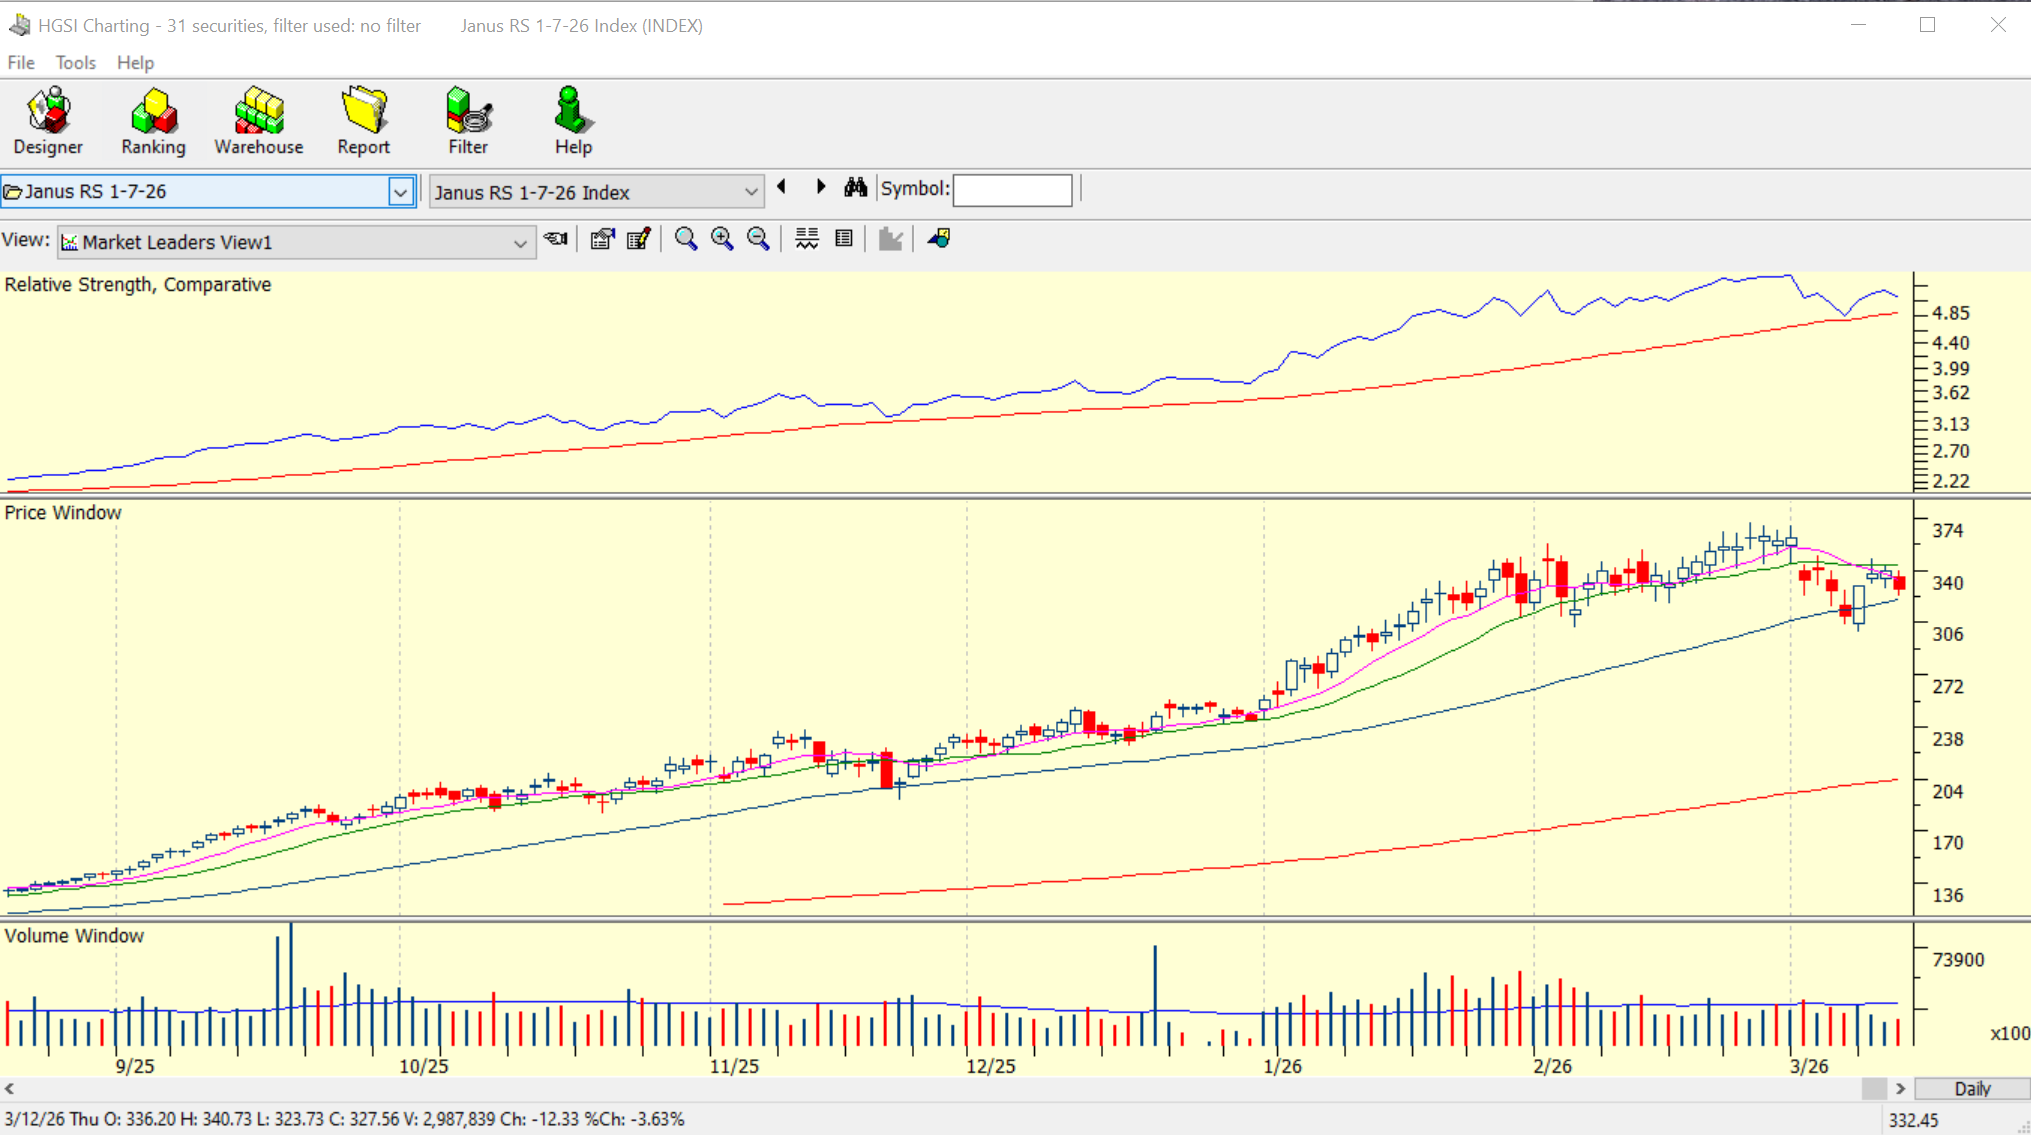Click the binoculars search icon
Viewport: 2031px width, 1135px height.
pyautogui.click(x=855, y=188)
